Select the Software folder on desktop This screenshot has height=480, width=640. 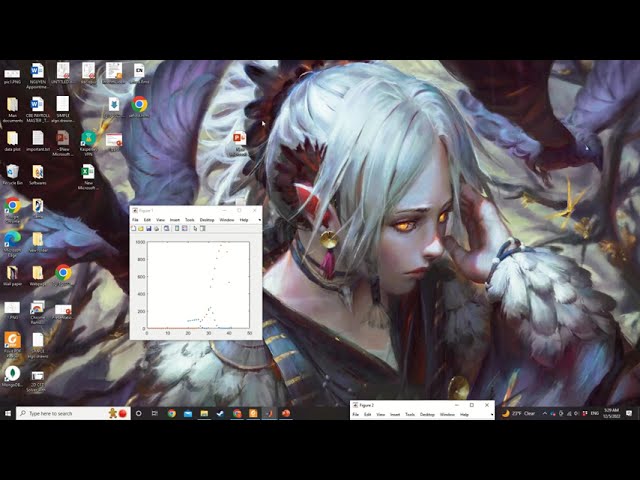38,175
